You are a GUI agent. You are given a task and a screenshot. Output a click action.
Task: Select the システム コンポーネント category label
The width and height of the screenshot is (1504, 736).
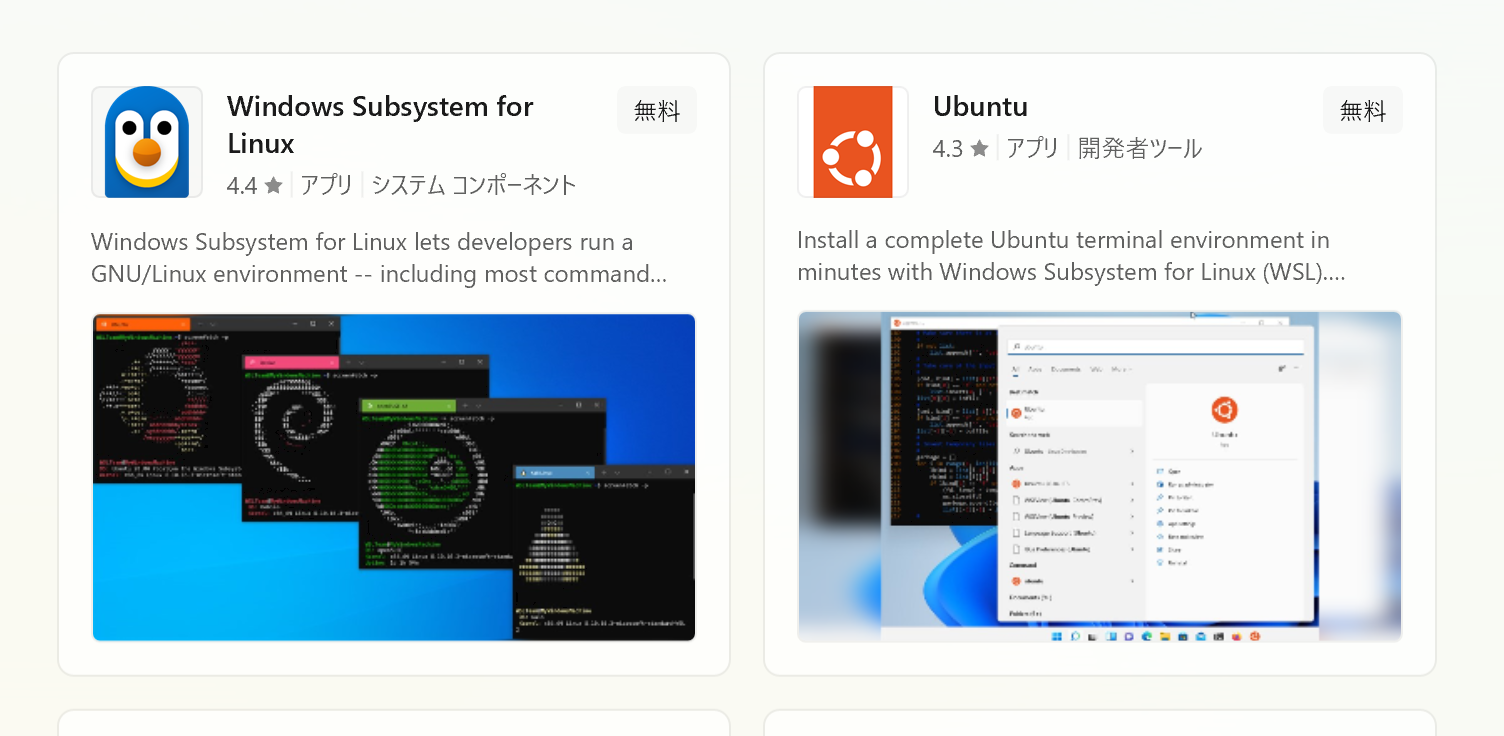tap(474, 185)
